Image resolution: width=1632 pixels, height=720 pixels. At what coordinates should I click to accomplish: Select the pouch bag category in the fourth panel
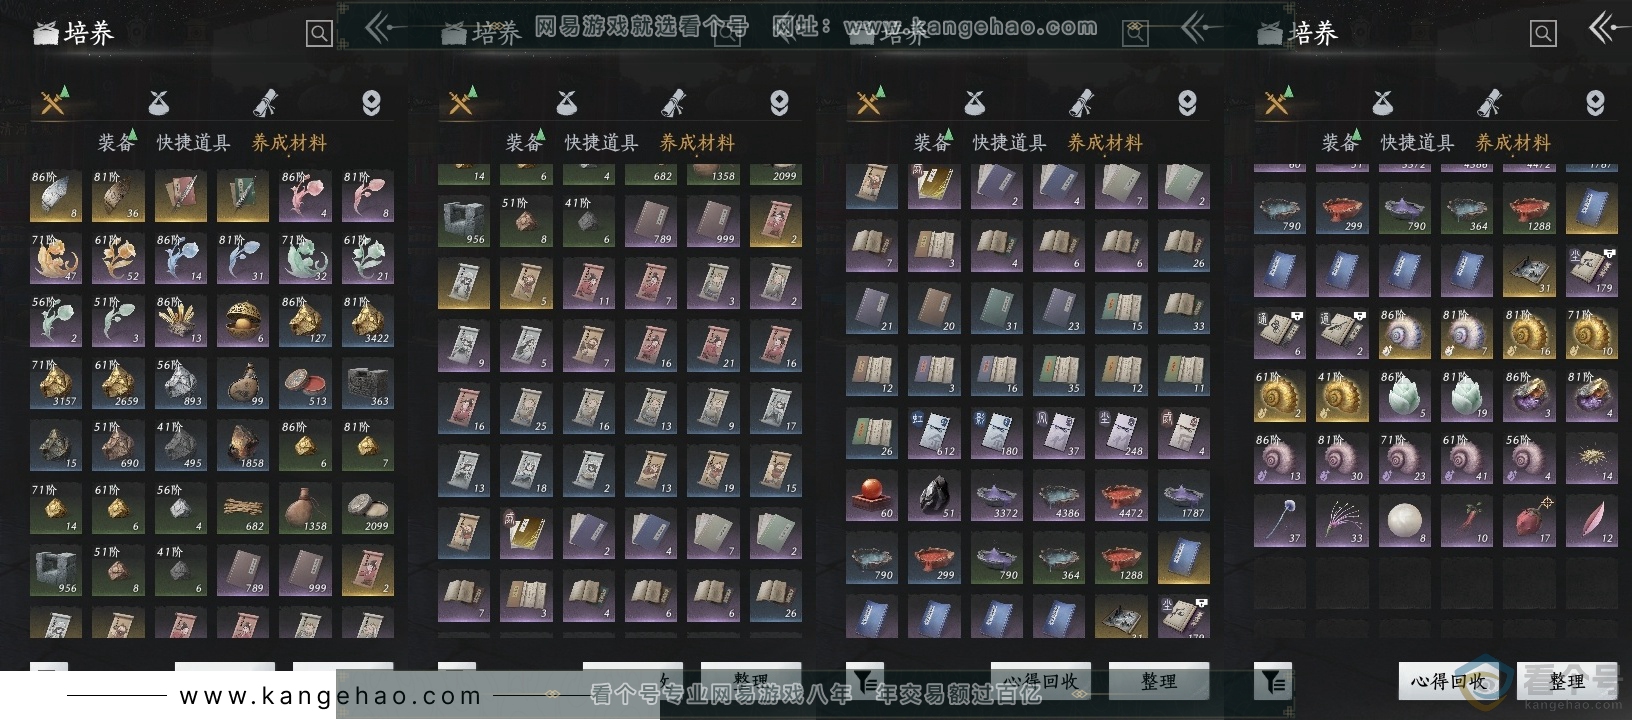[x=1383, y=102]
